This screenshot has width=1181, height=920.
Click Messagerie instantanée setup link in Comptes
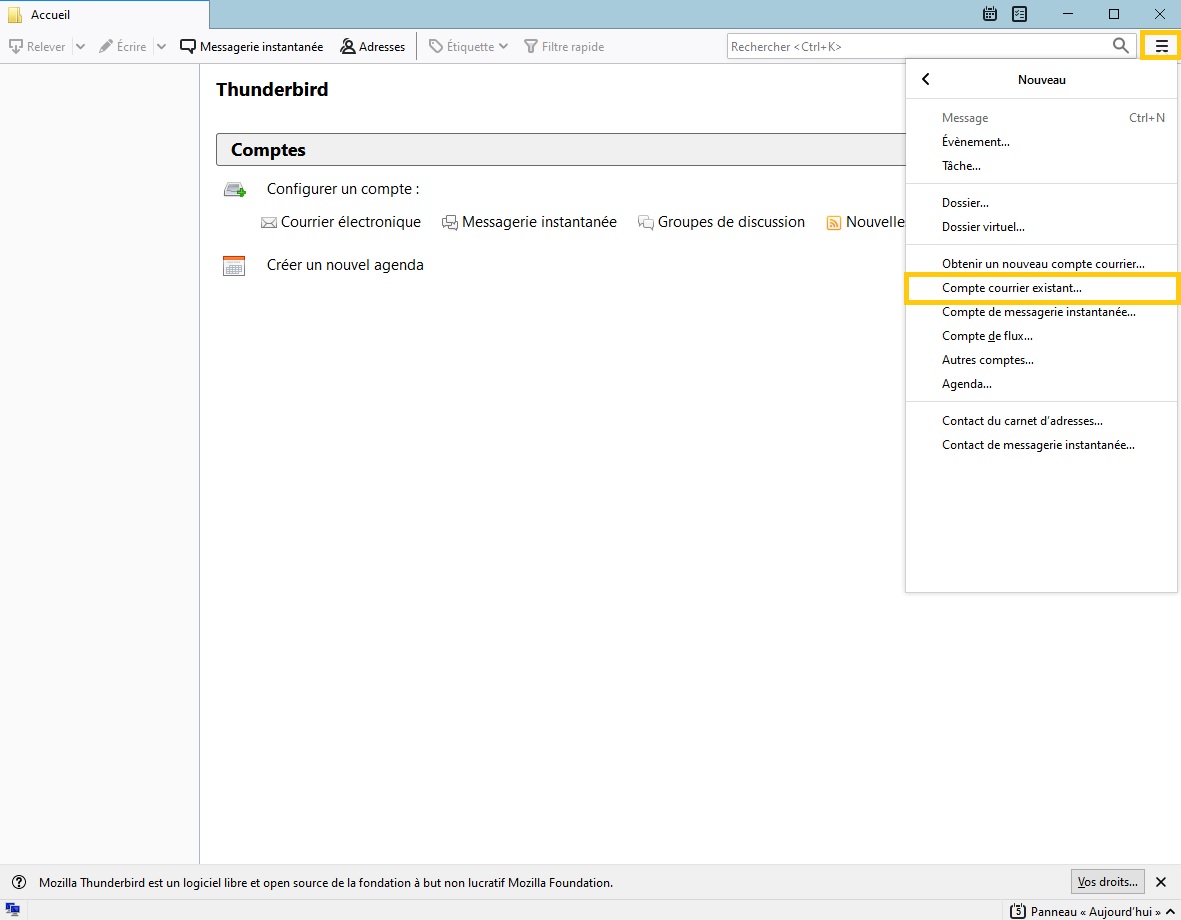coord(539,222)
